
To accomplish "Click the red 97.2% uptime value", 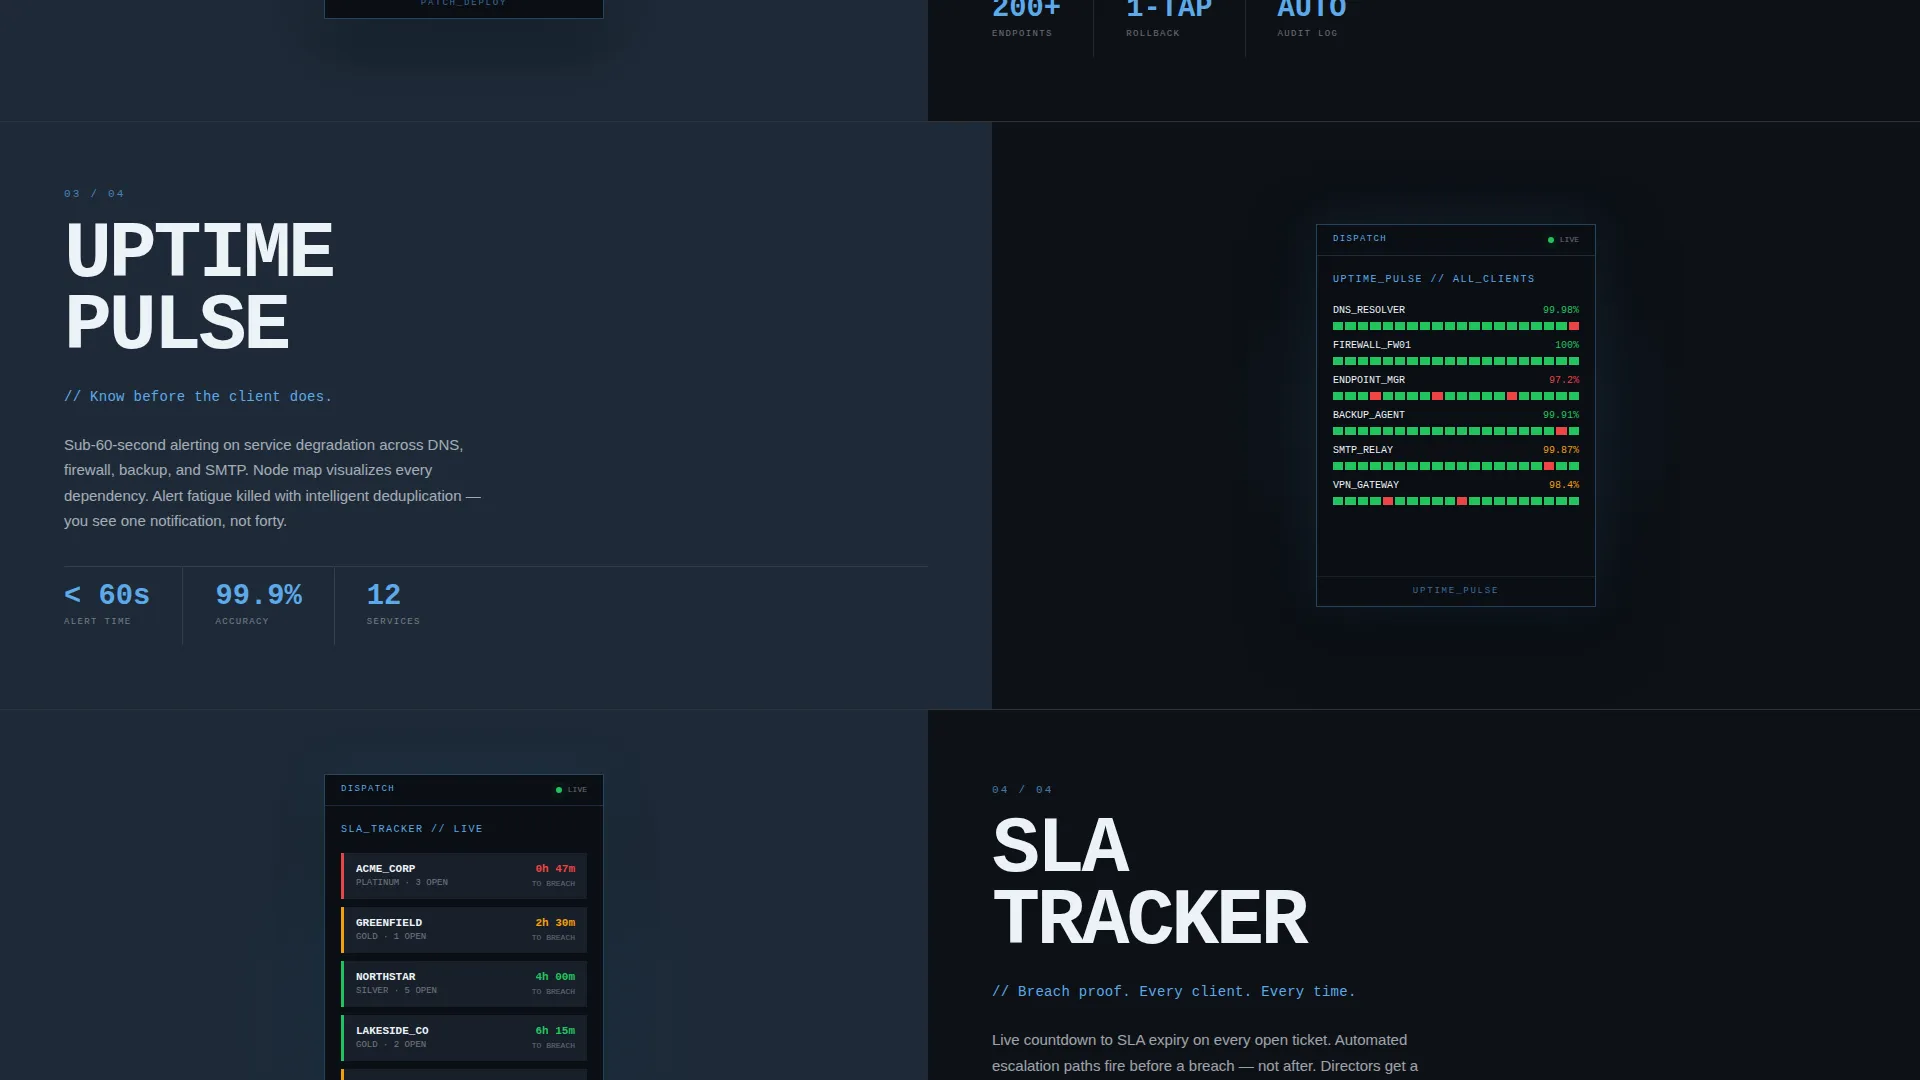I will coord(1564,380).
